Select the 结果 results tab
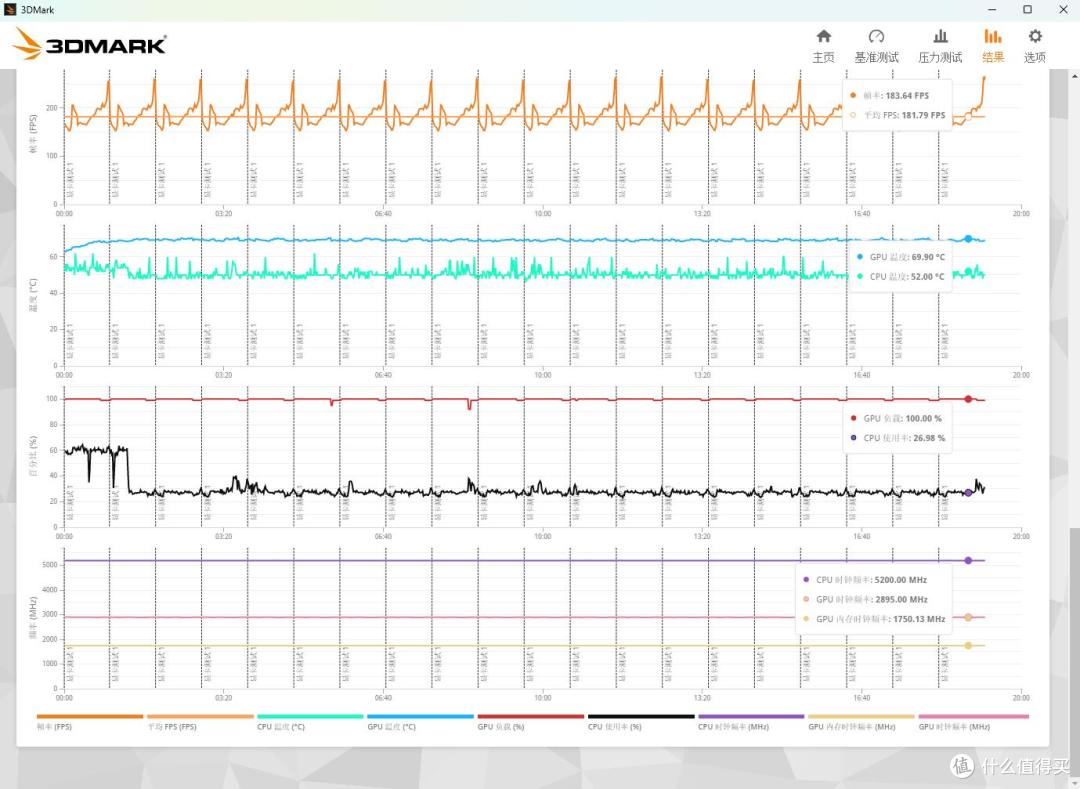 (x=993, y=46)
